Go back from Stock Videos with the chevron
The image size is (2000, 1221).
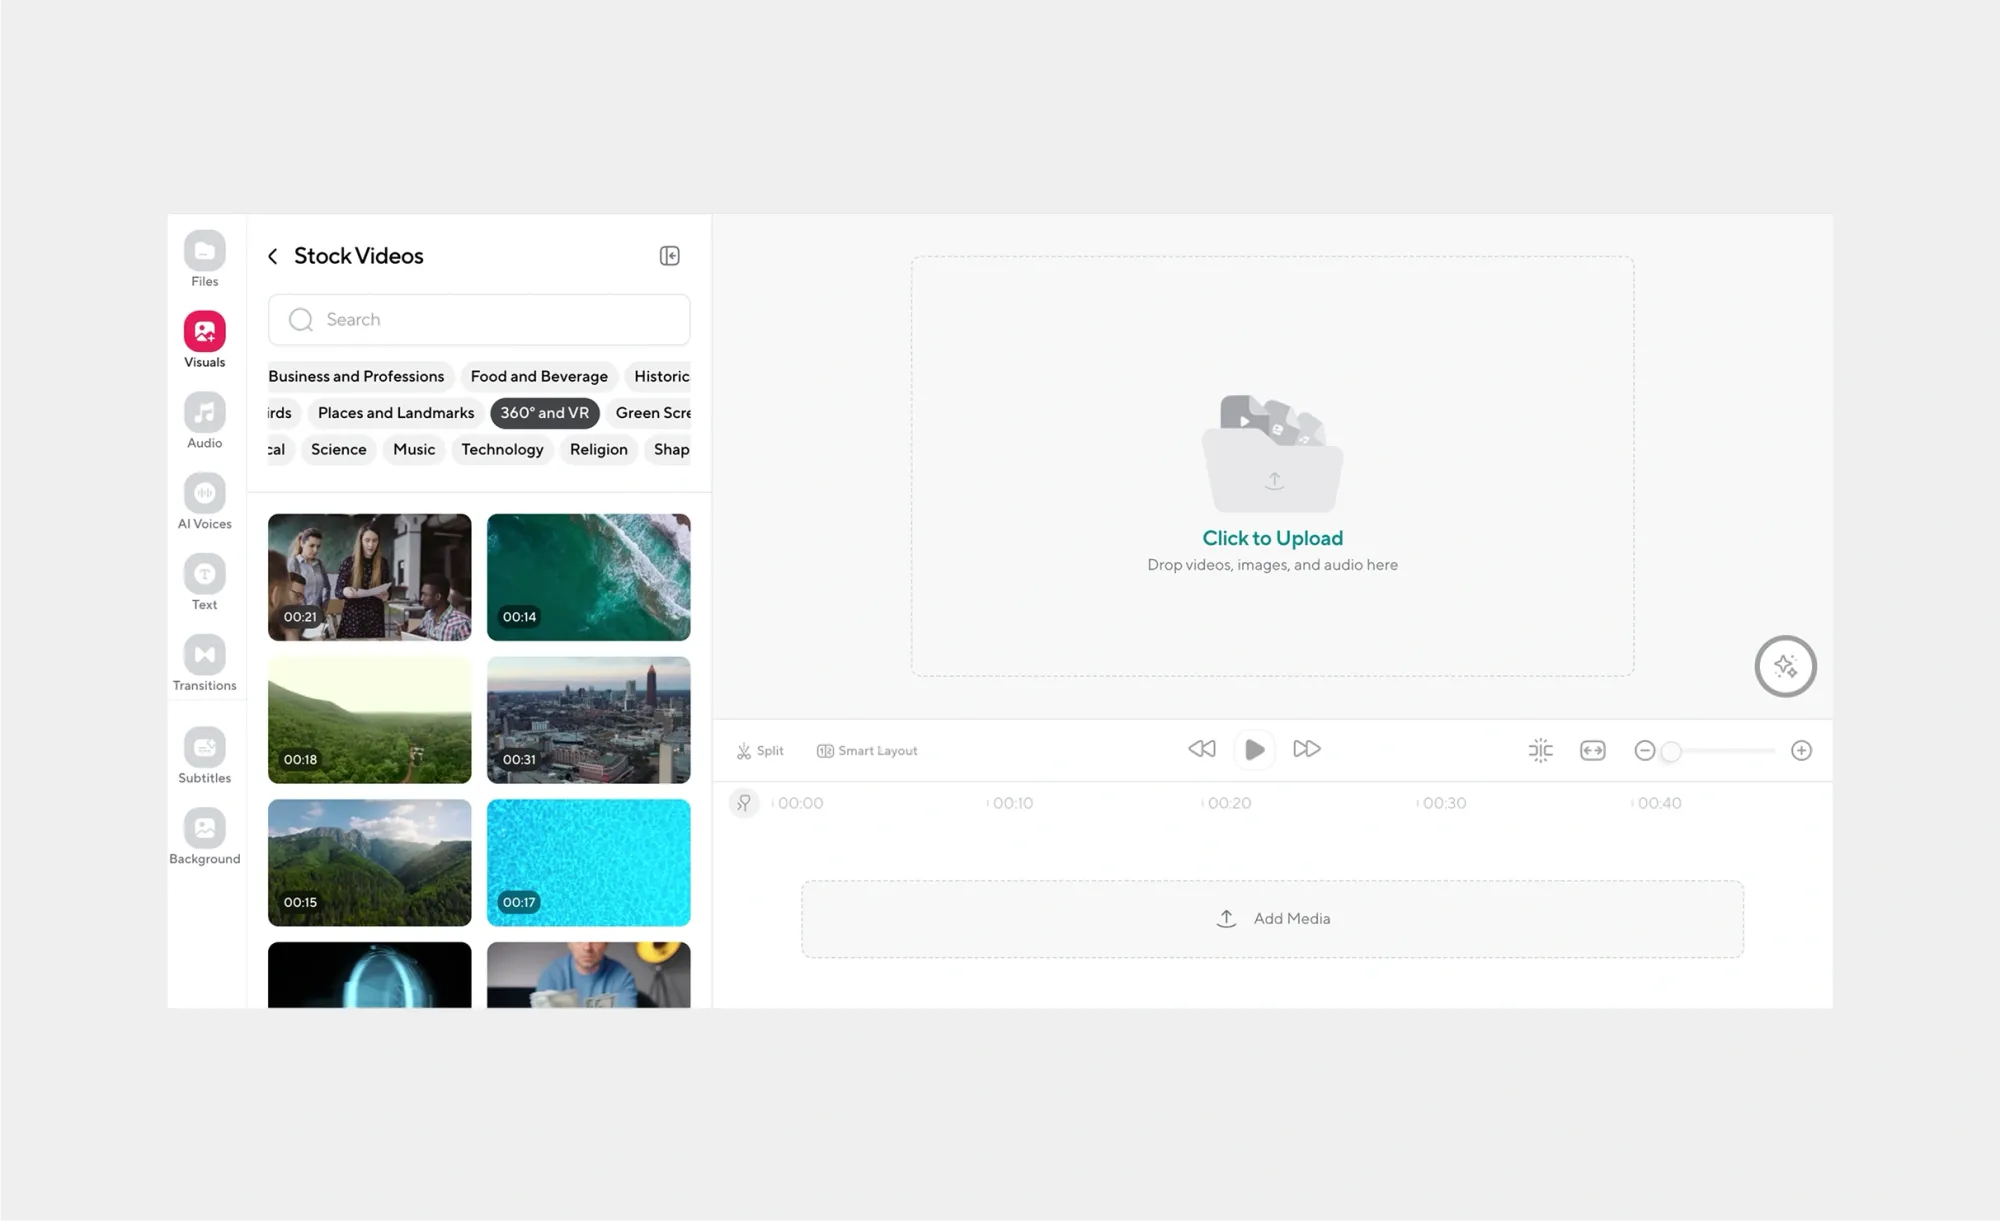[272, 256]
